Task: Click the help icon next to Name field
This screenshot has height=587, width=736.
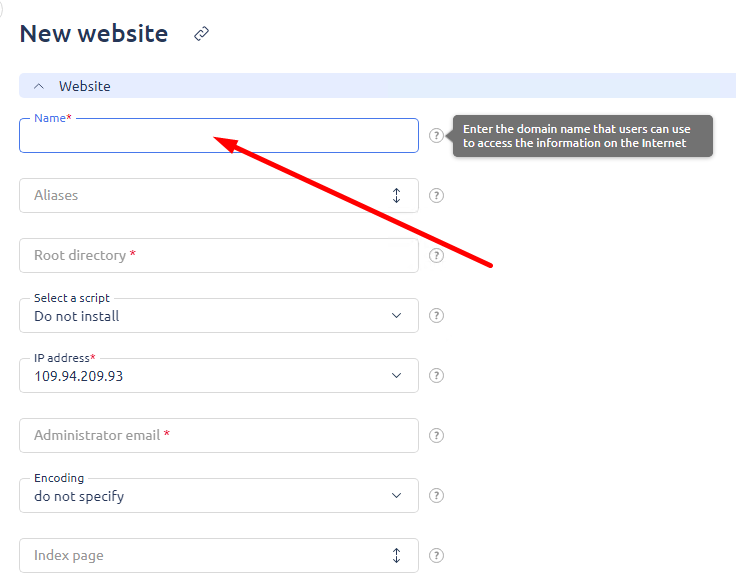Action: tap(436, 136)
